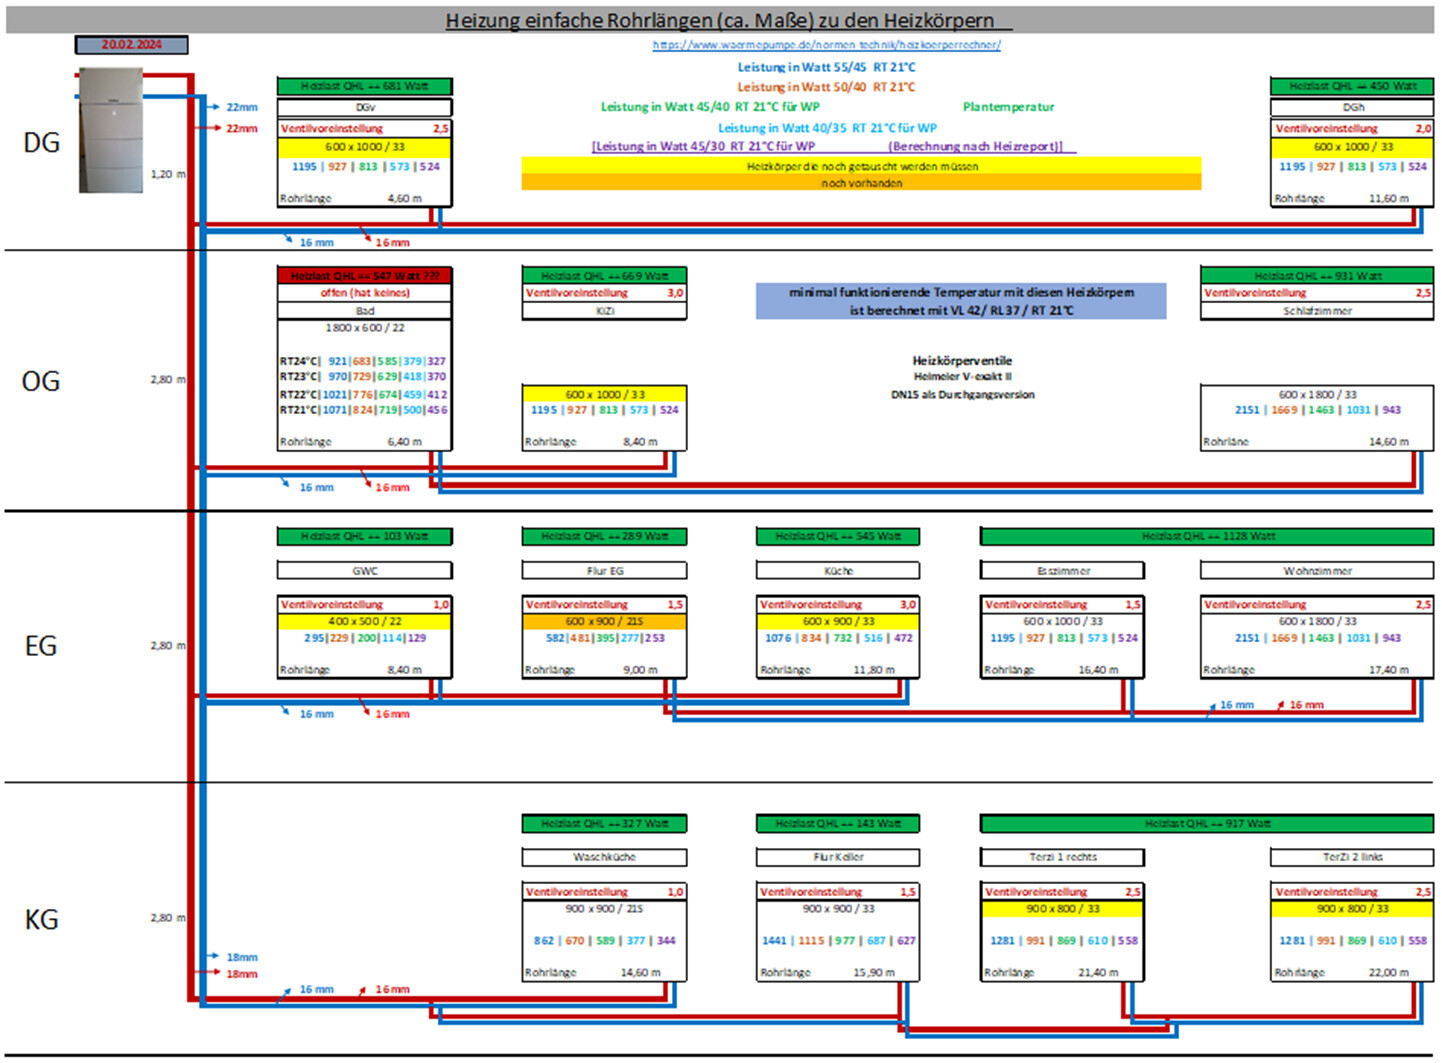Click the blue 'minimal funktionierende Temperatur' note box
The image size is (1442, 1063).
960,301
